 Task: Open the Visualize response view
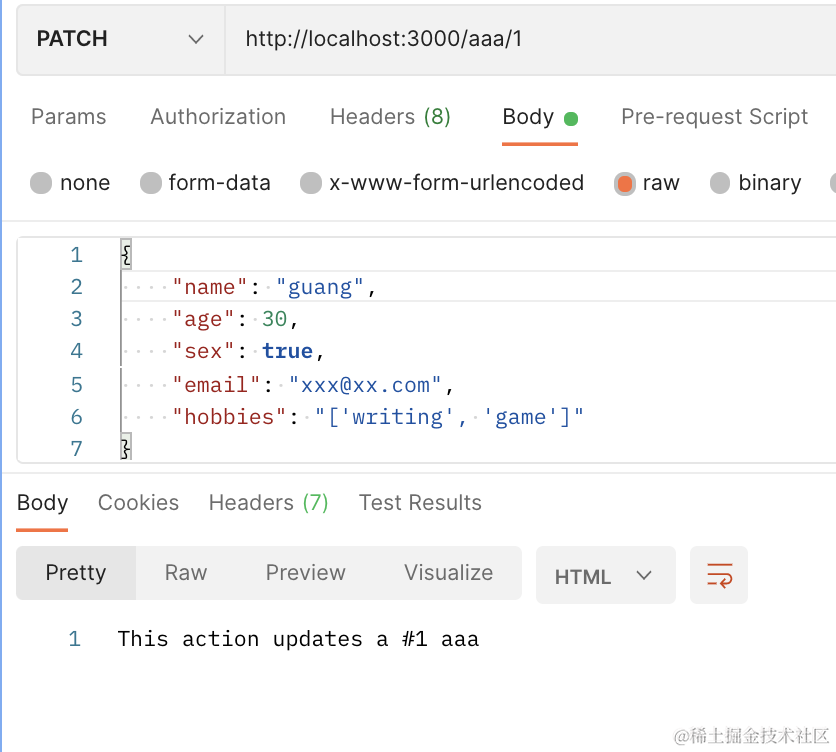[x=448, y=573]
